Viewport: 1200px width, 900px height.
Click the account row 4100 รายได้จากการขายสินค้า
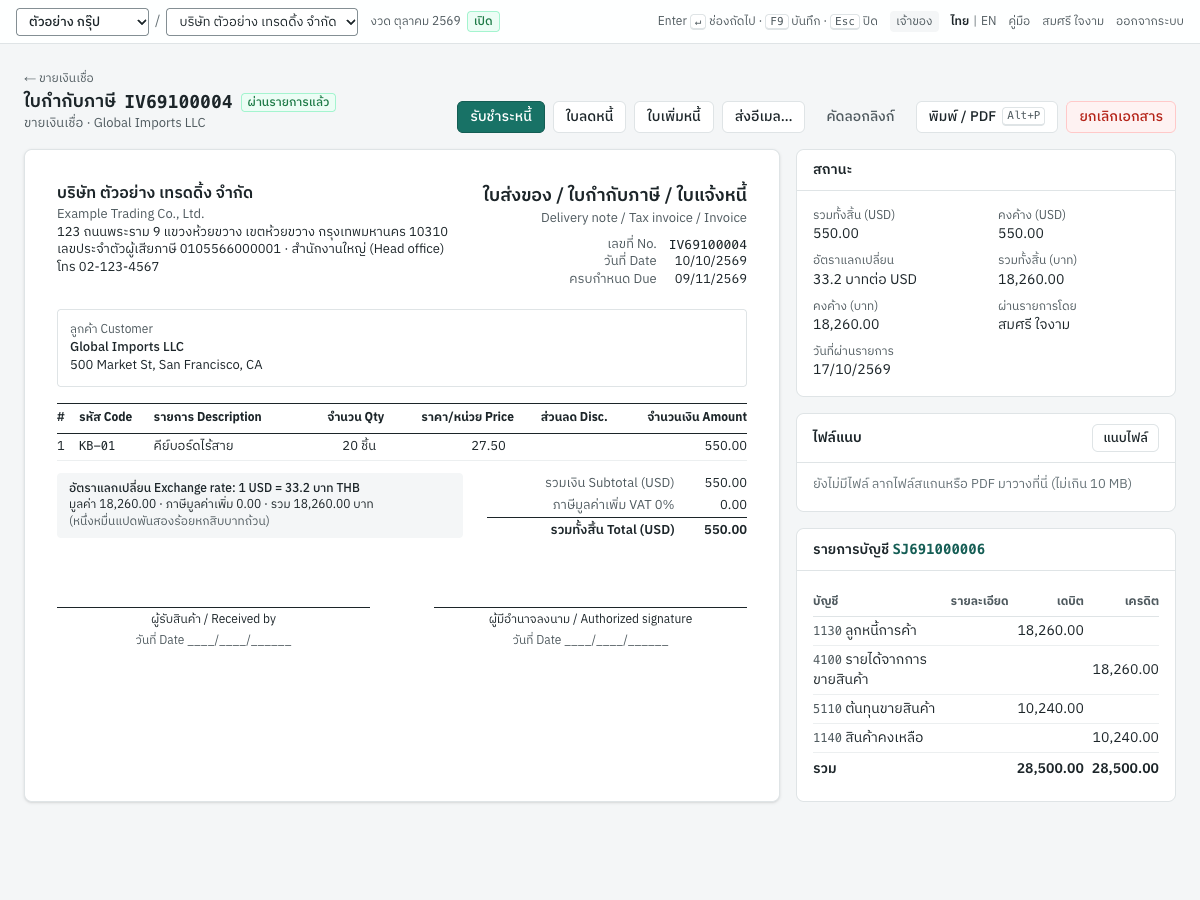[x=986, y=670]
